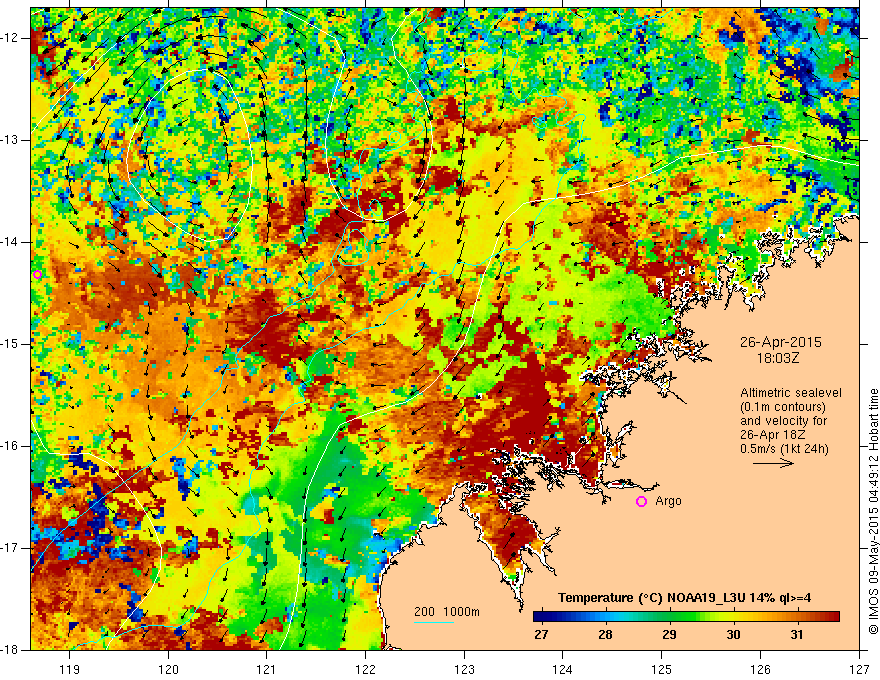Click the latitude axis label '-12'
The height and width of the screenshot is (680, 880).
(10, 38)
